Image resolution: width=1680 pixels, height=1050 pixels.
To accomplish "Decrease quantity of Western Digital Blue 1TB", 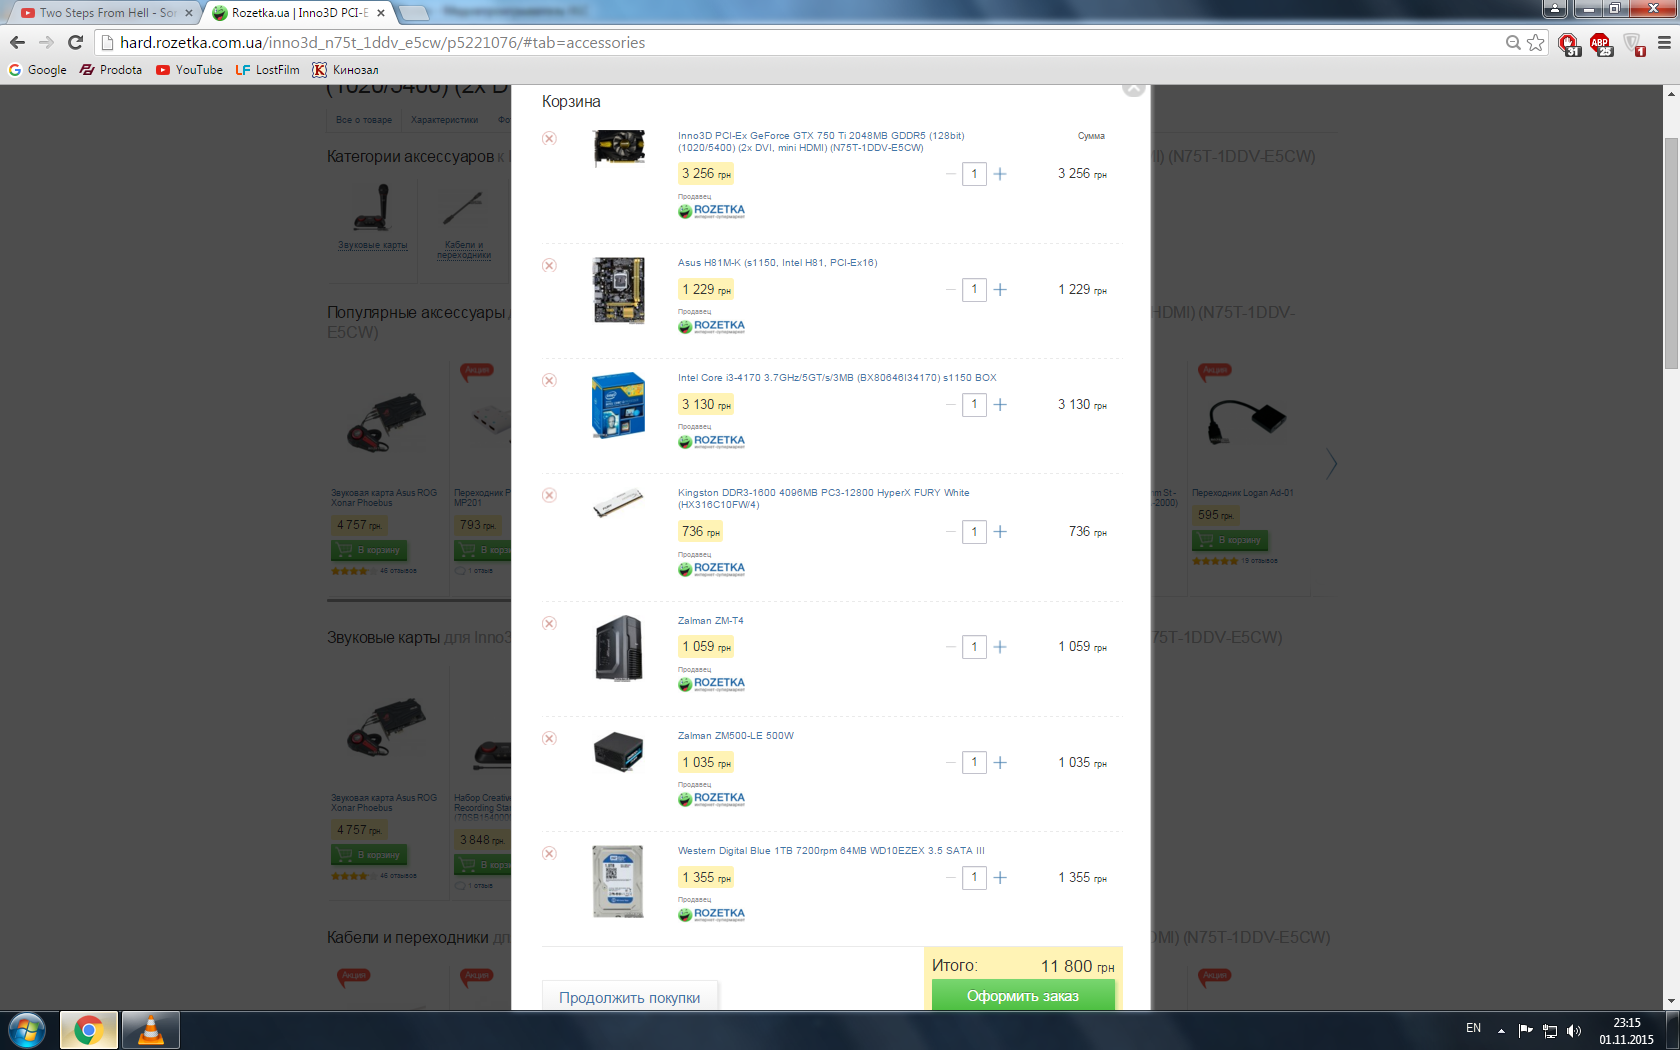I will pyautogui.click(x=950, y=878).
